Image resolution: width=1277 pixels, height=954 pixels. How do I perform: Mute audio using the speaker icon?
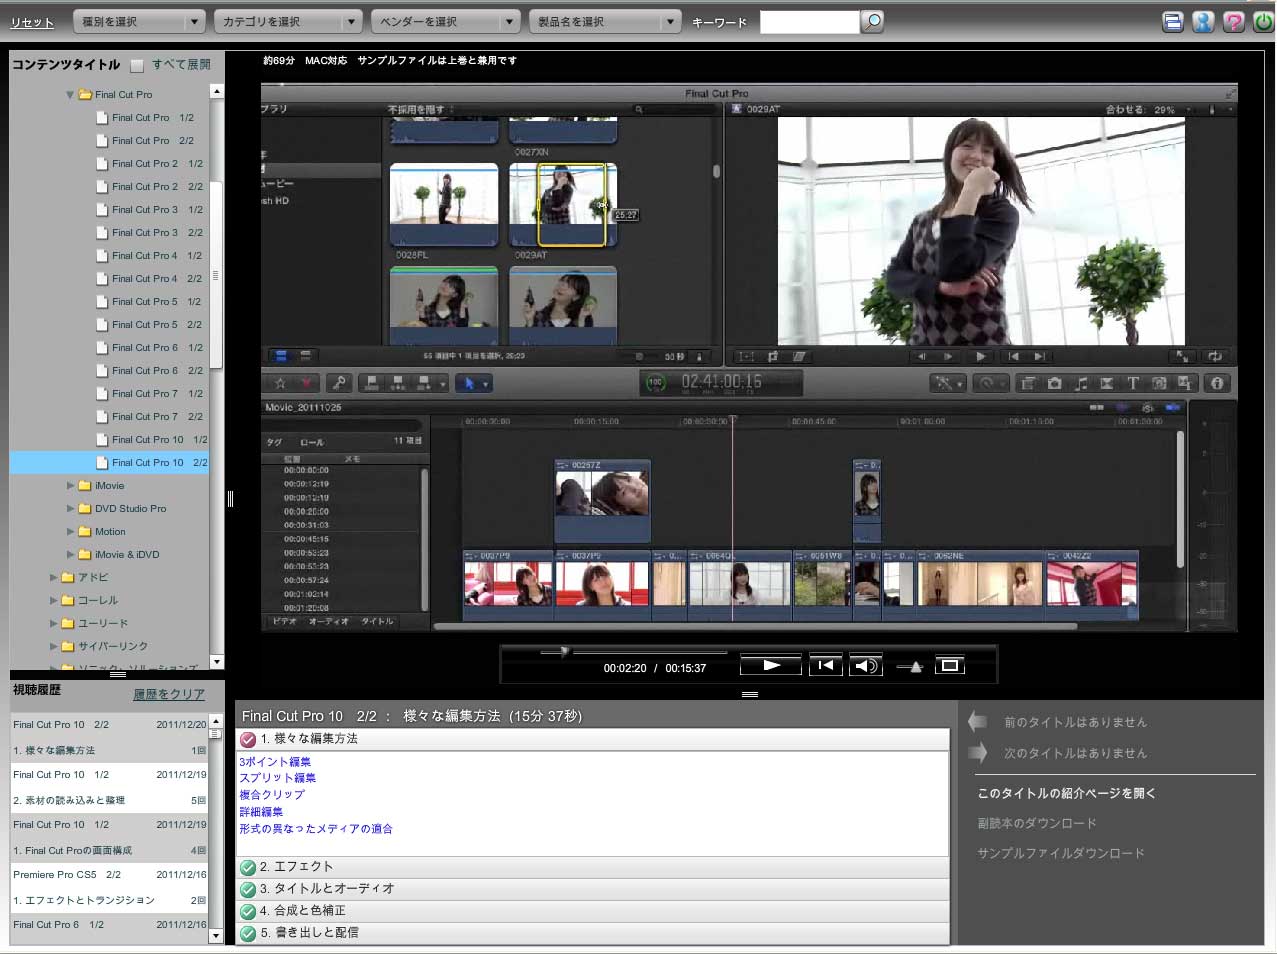pyautogui.click(x=865, y=666)
